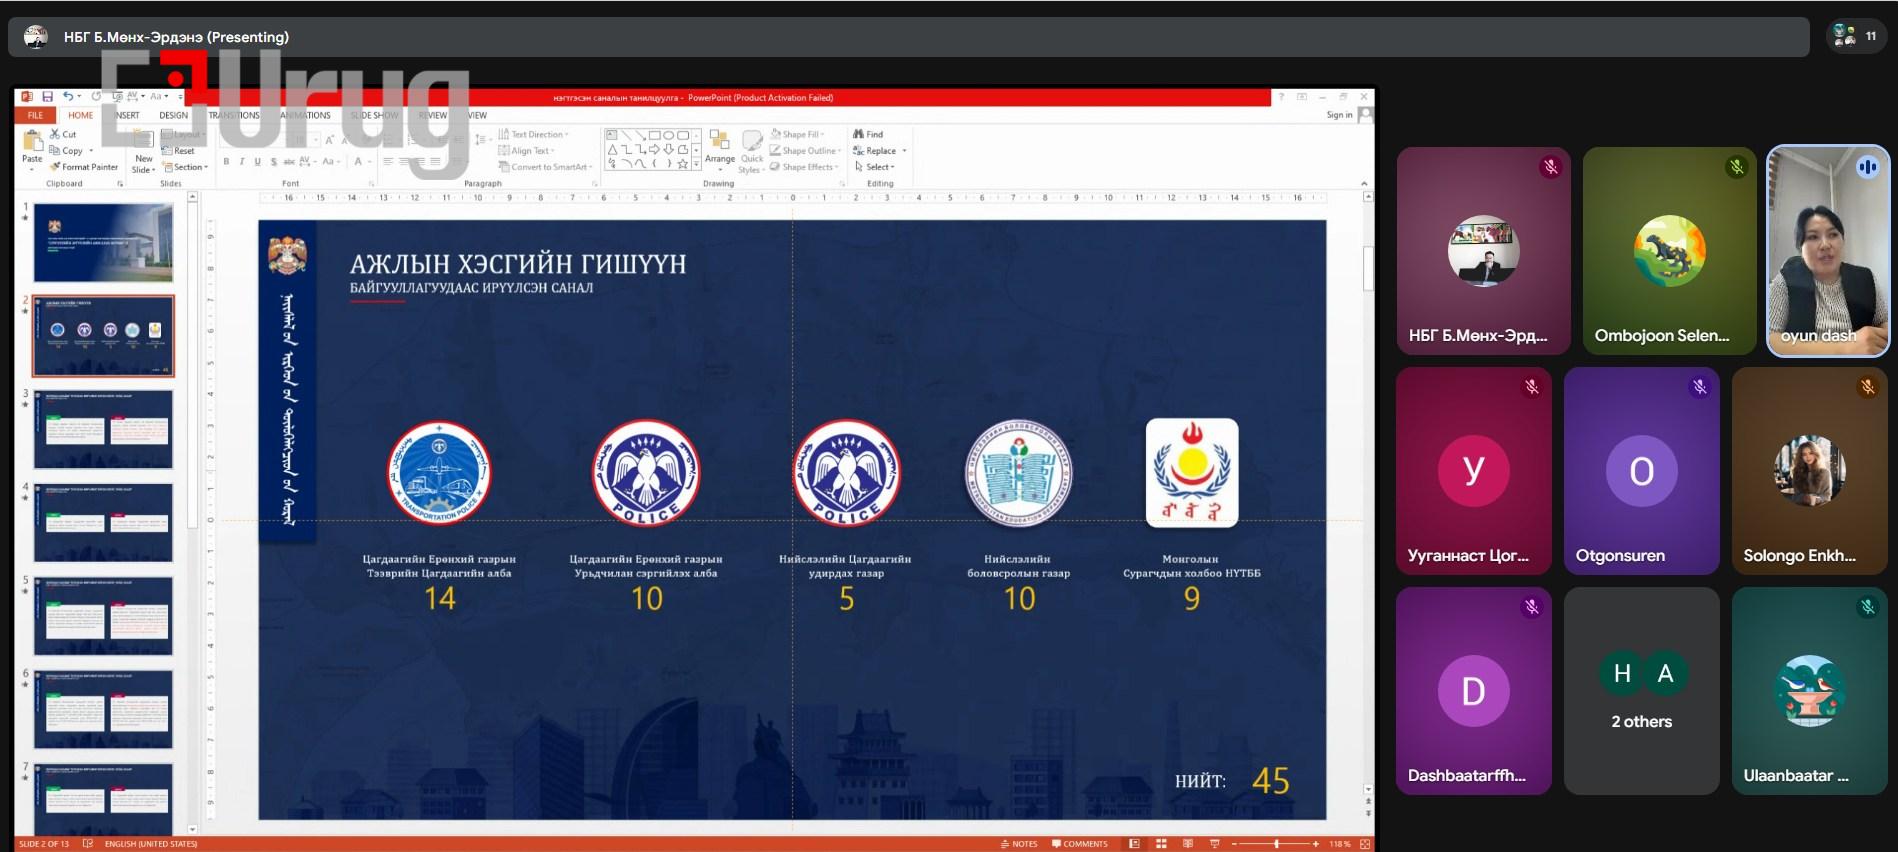
Task: Click the zoom slider handle in status bar
Action: [1277, 844]
